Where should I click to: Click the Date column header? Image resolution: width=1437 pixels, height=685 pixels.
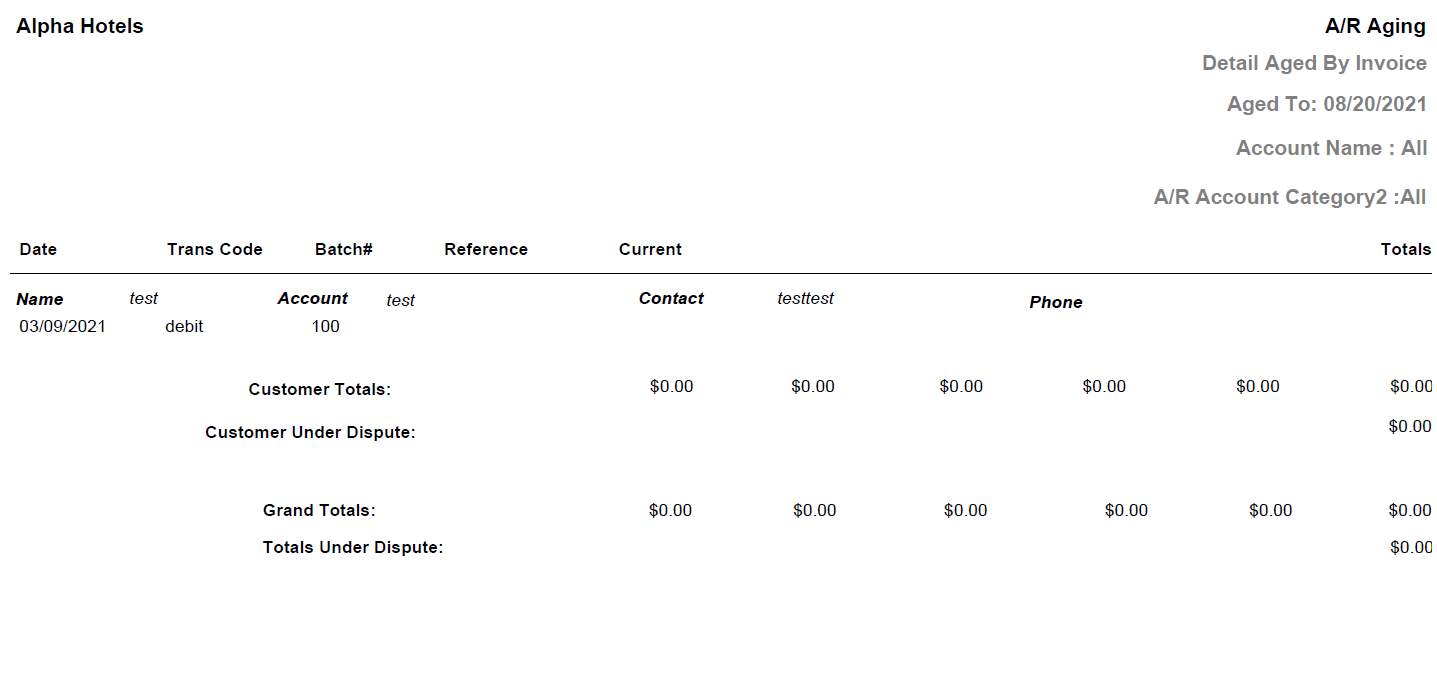pyautogui.click(x=38, y=250)
